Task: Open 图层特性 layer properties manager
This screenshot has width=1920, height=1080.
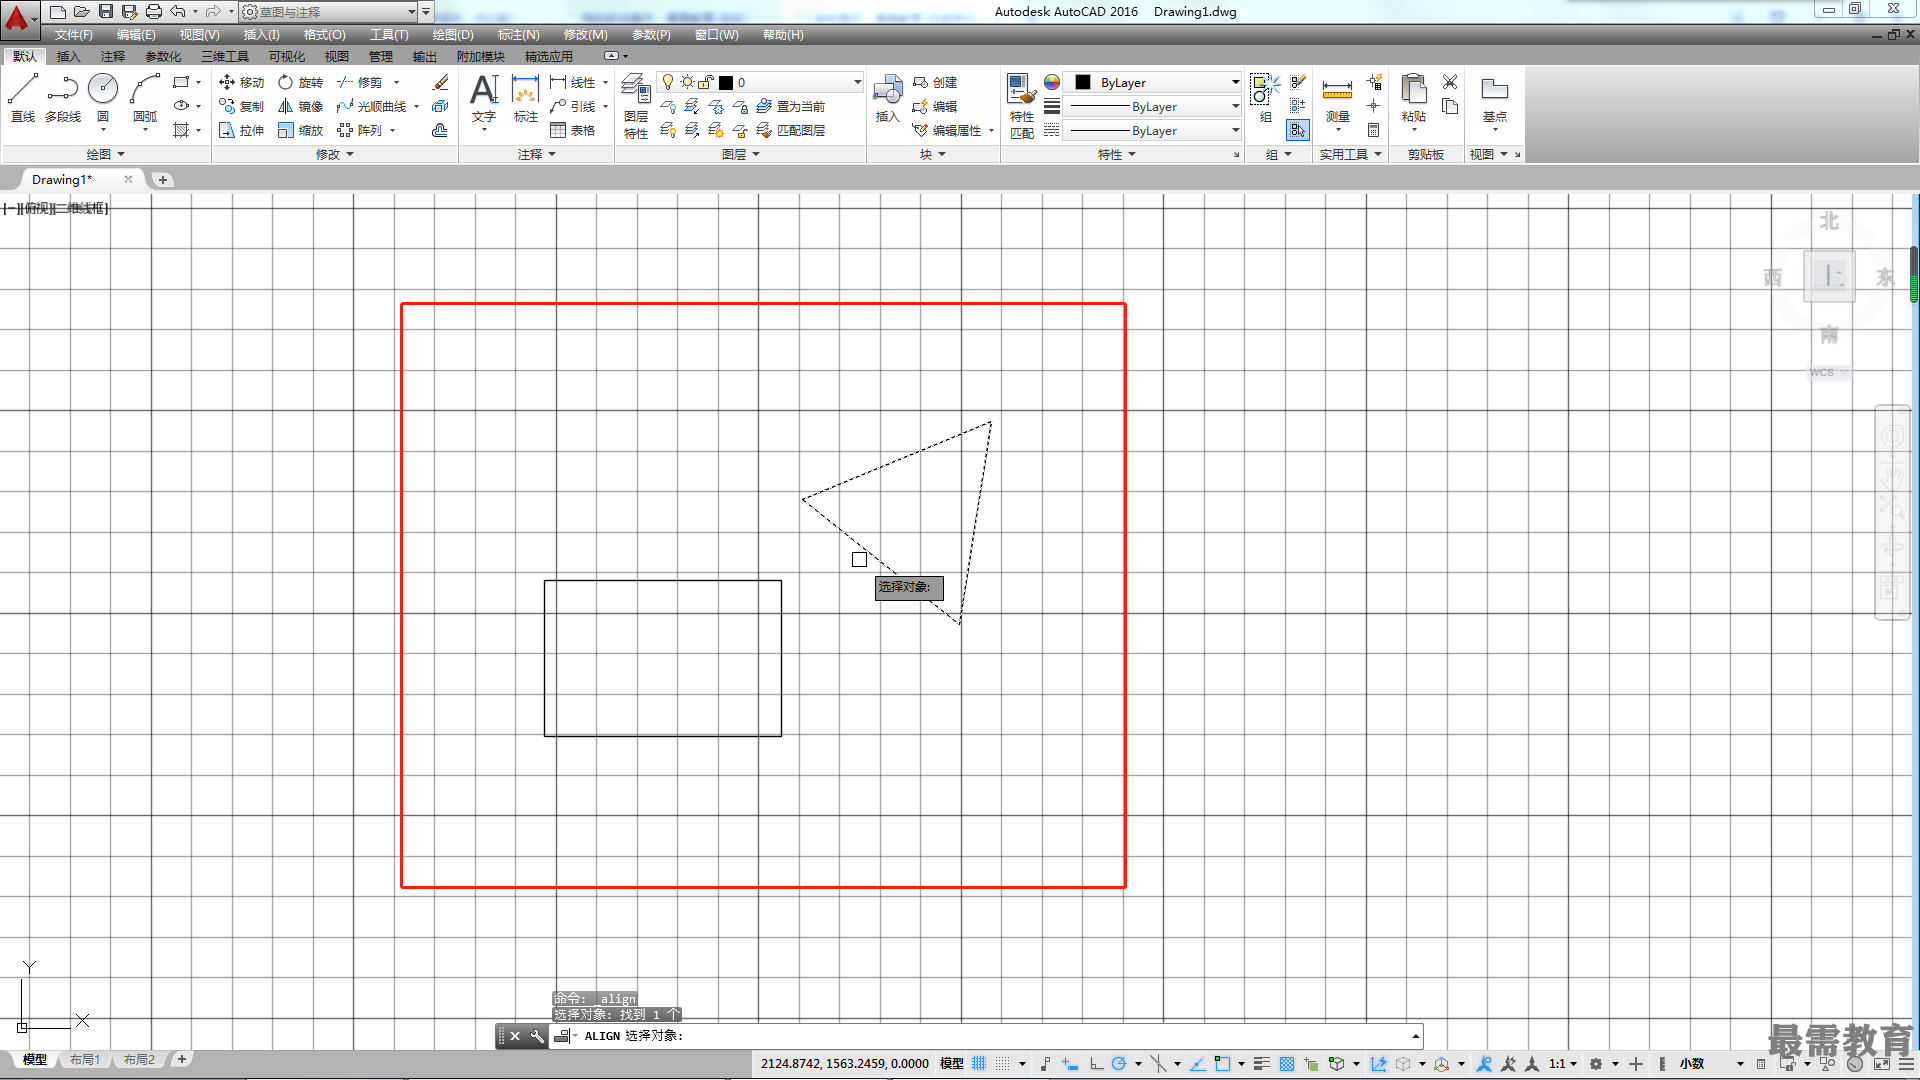Action: pos(636,106)
